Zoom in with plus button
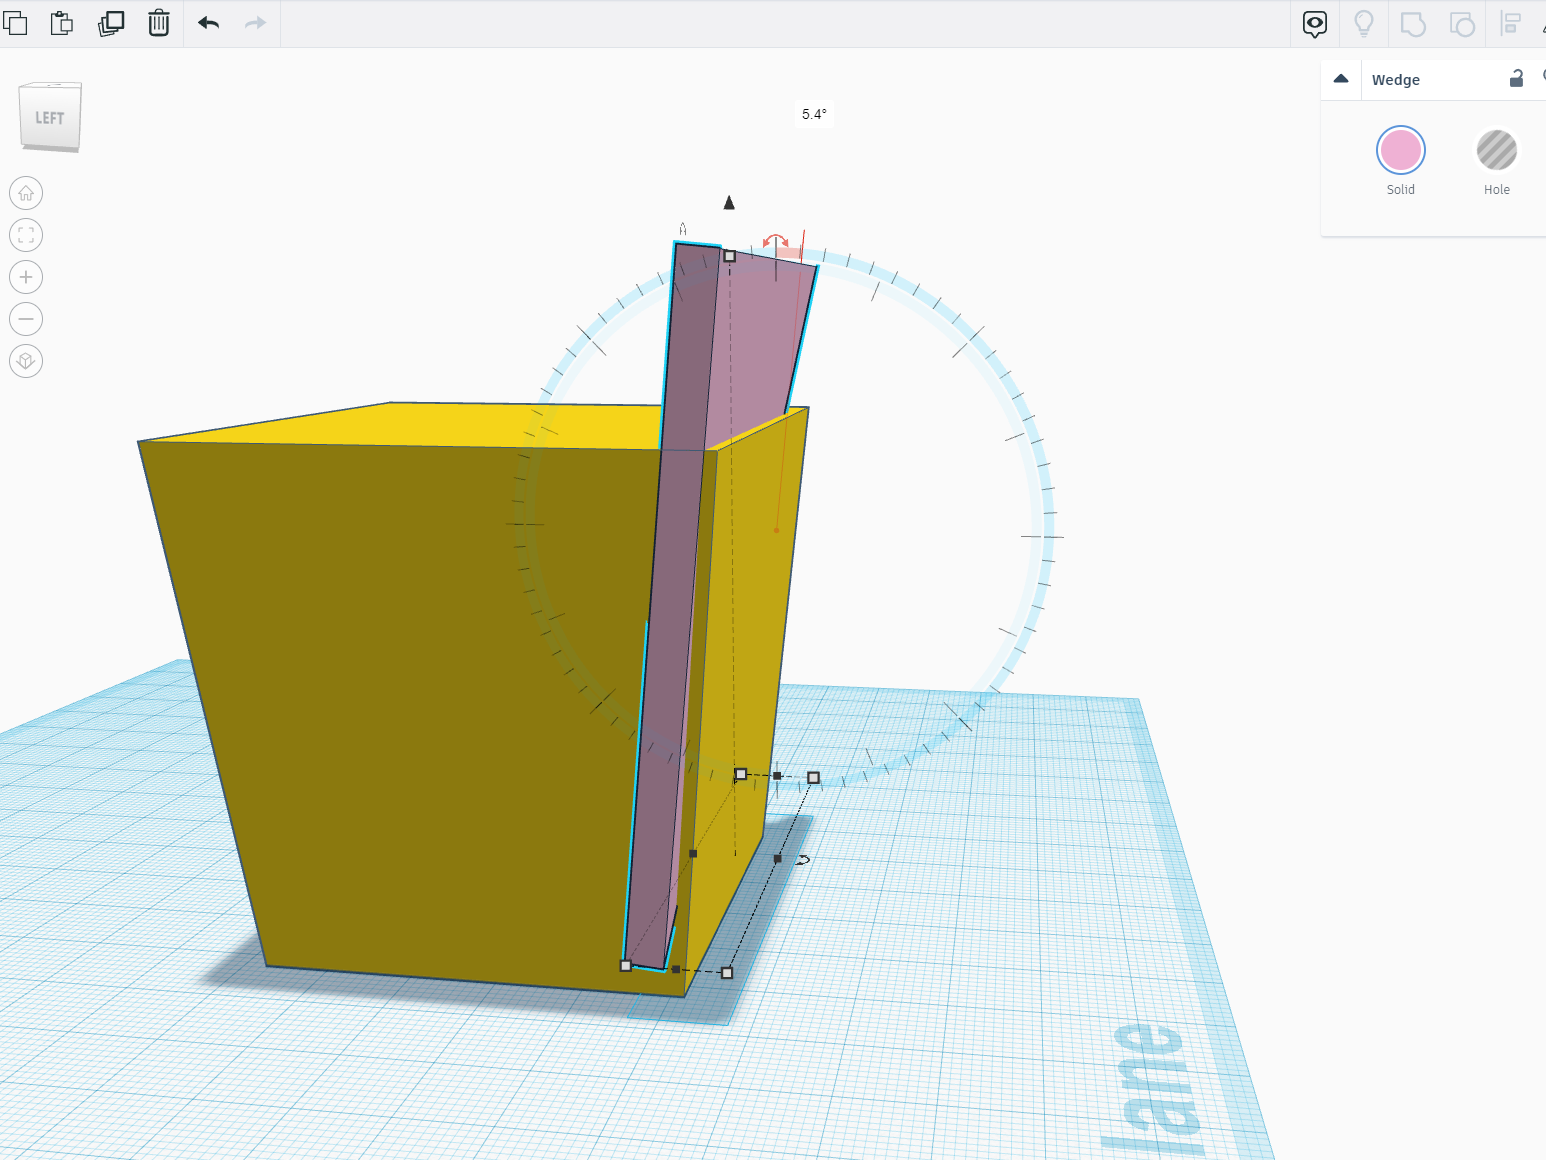 (x=26, y=277)
